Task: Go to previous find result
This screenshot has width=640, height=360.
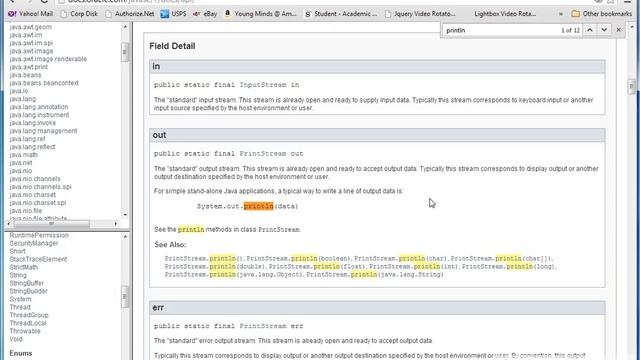Action: [590, 30]
